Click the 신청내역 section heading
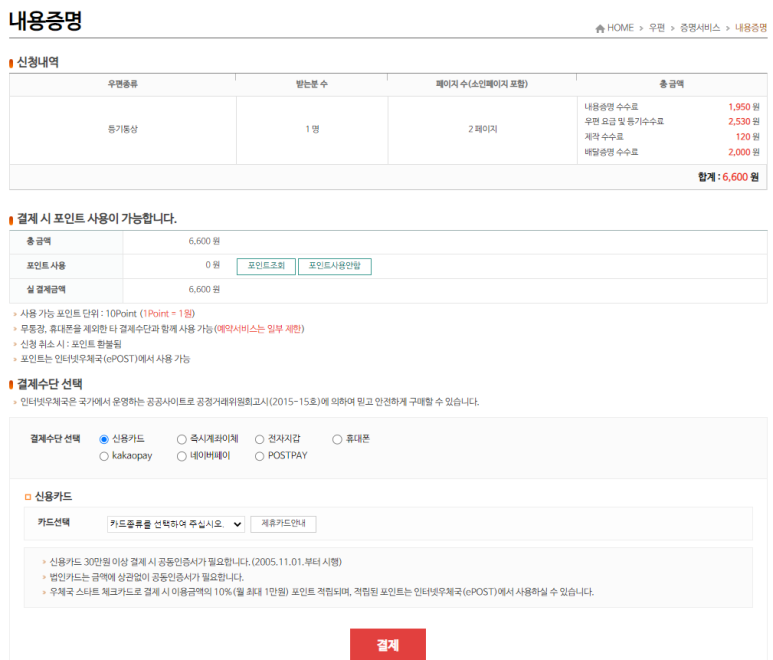The height and width of the screenshot is (660, 773). [x=38, y=62]
